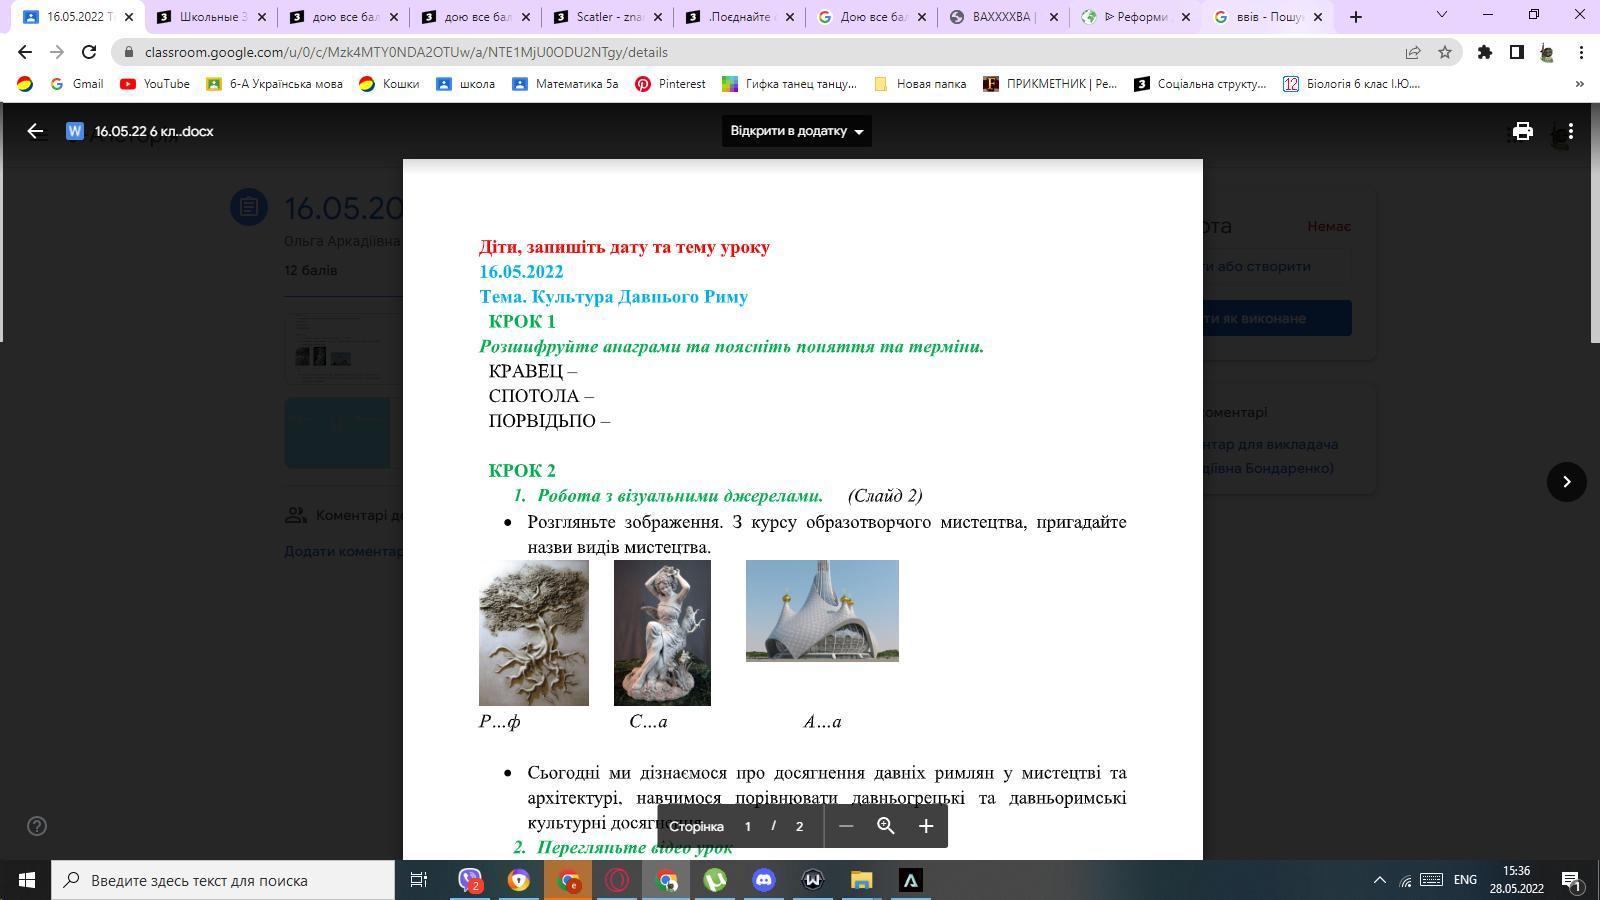
Task: Open Discord from the taskbar
Action: [x=764, y=880]
